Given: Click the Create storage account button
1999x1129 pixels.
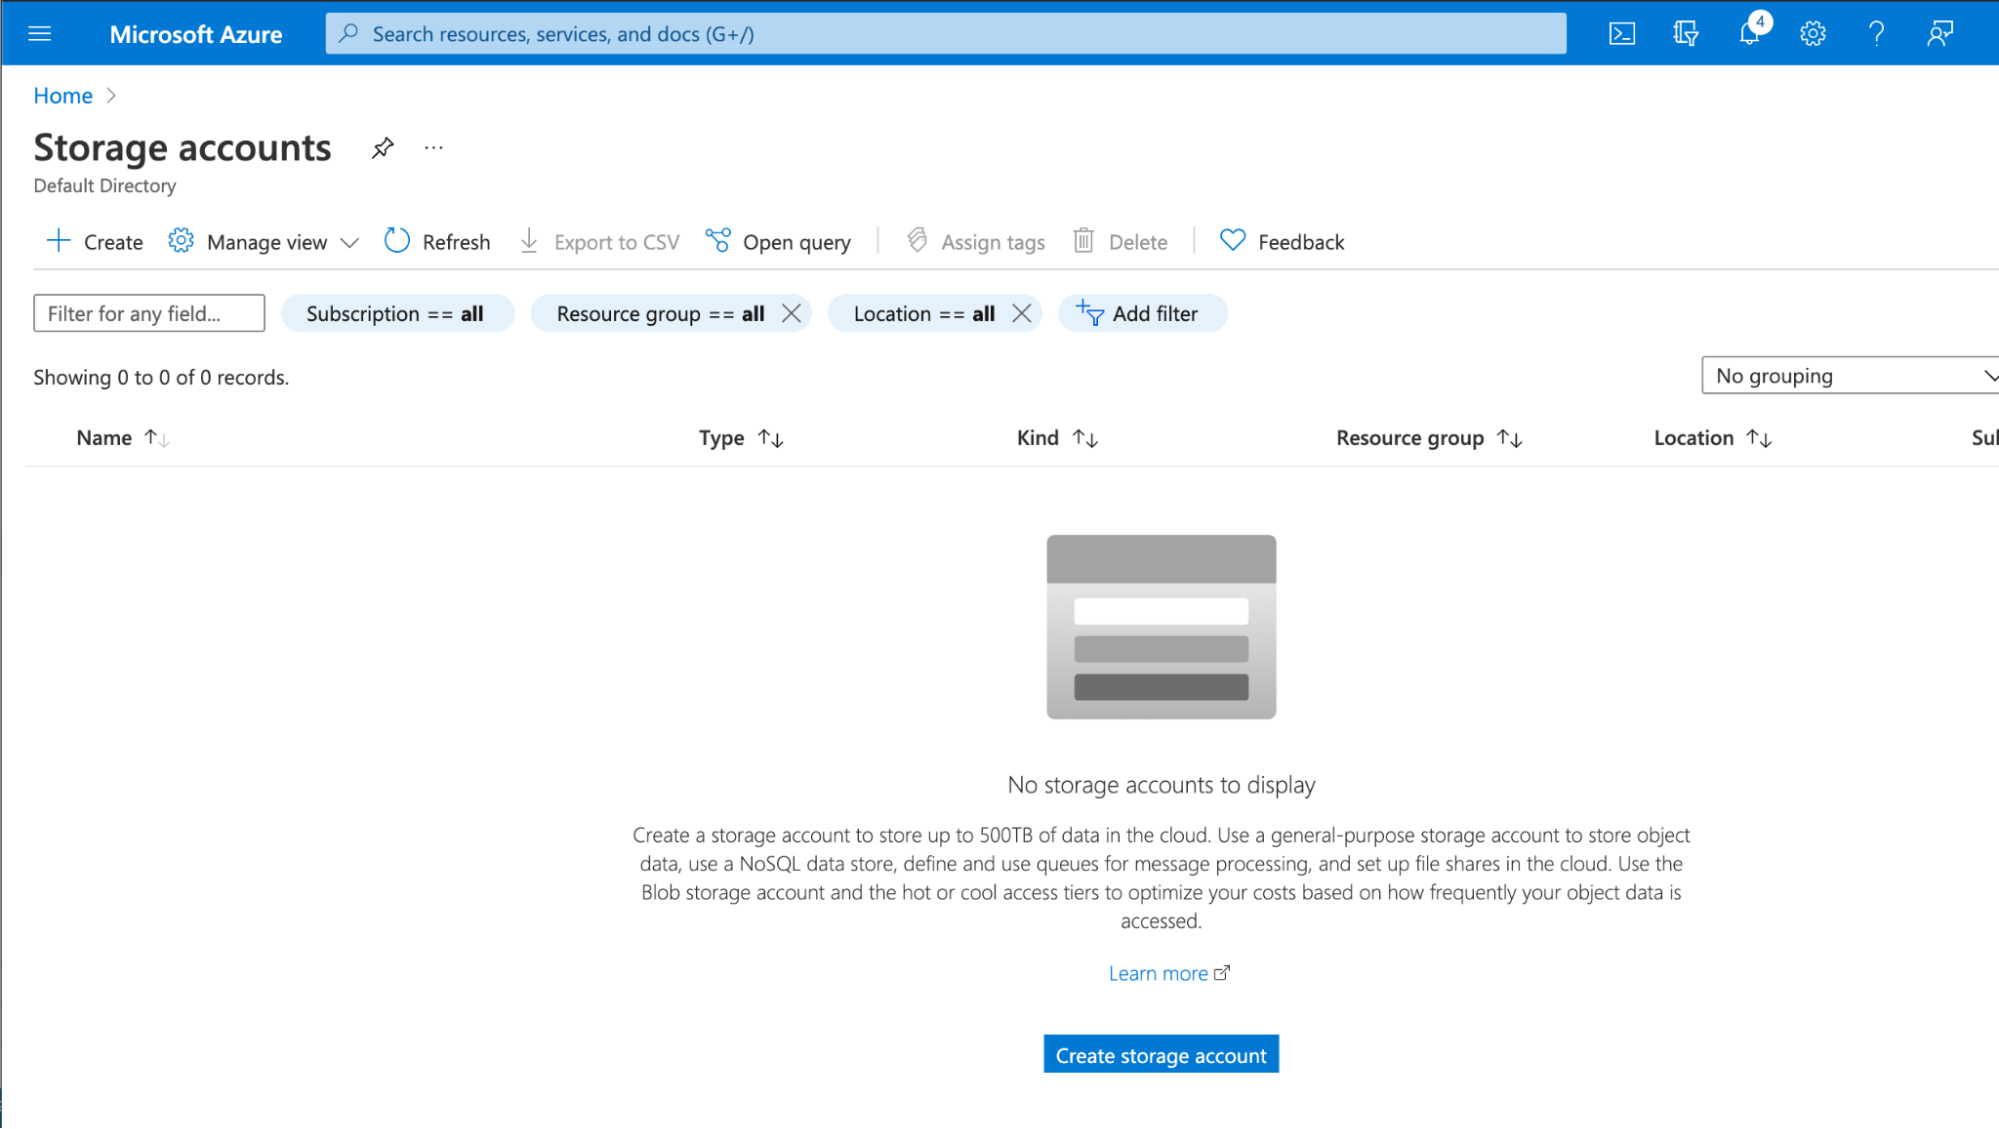Looking at the screenshot, I should (1160, 1053).
